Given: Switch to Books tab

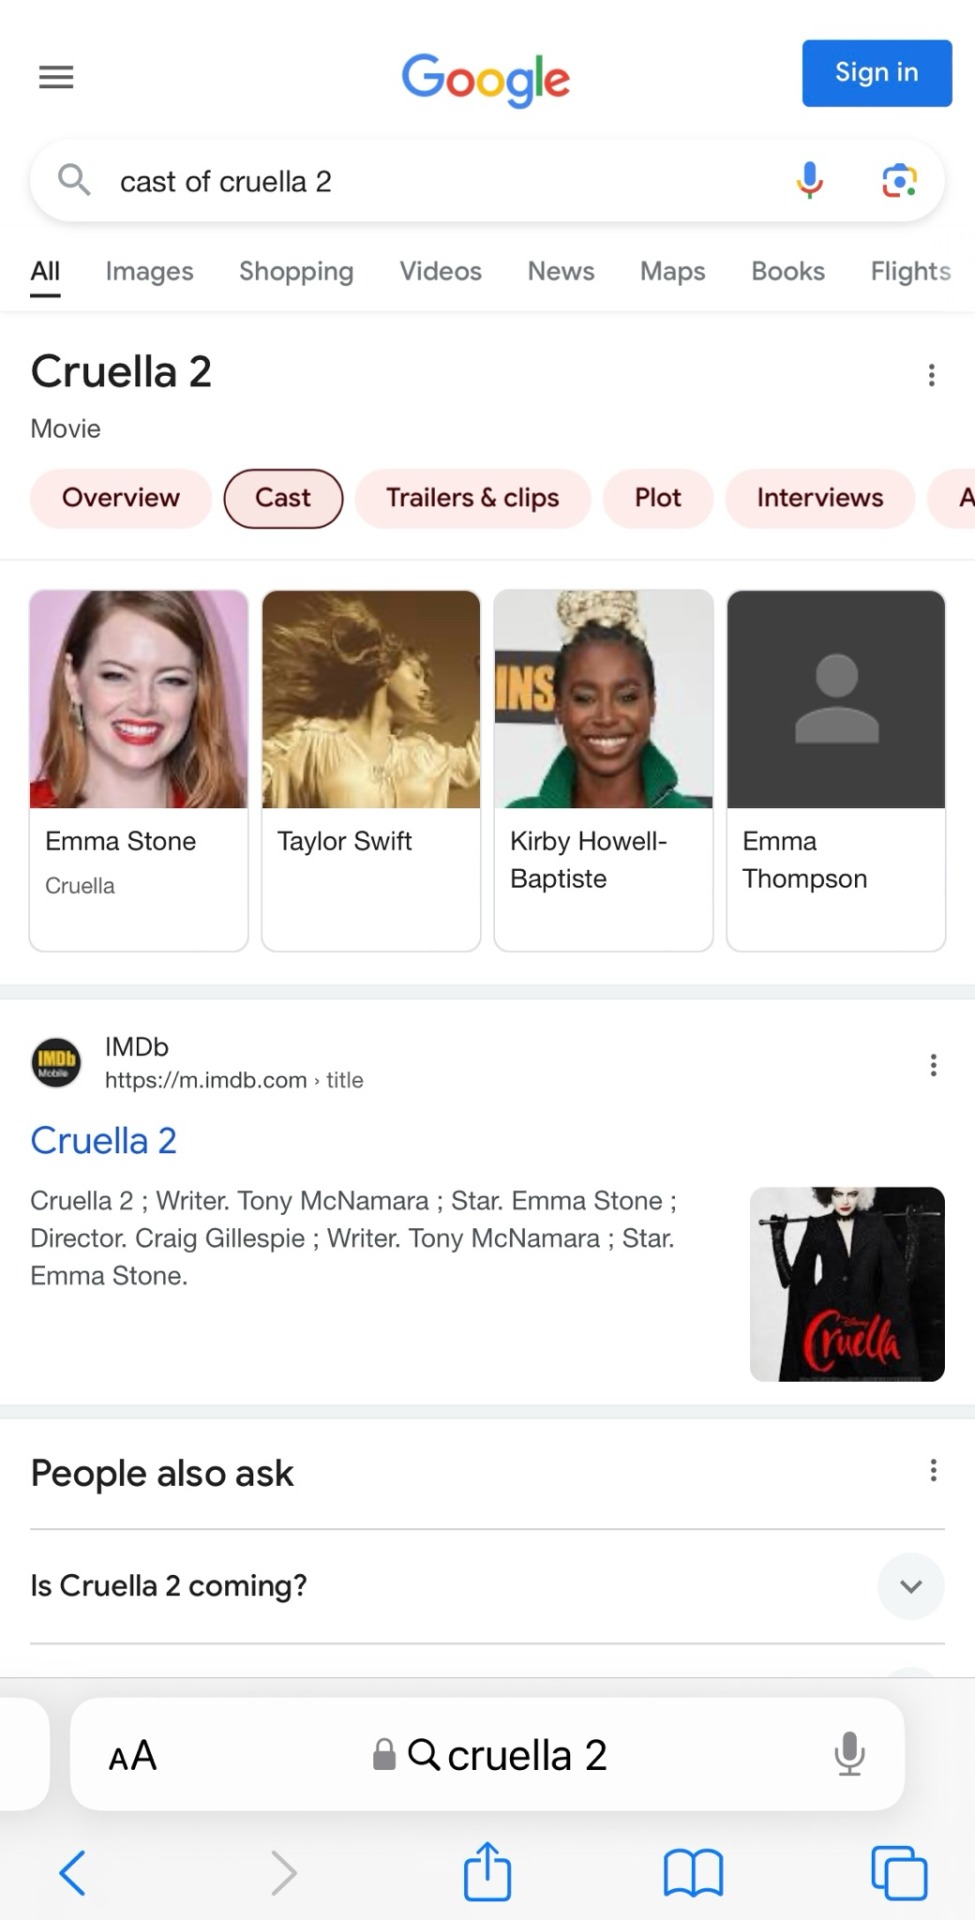Looking at the screenshot, I should (x=788, y=271).
